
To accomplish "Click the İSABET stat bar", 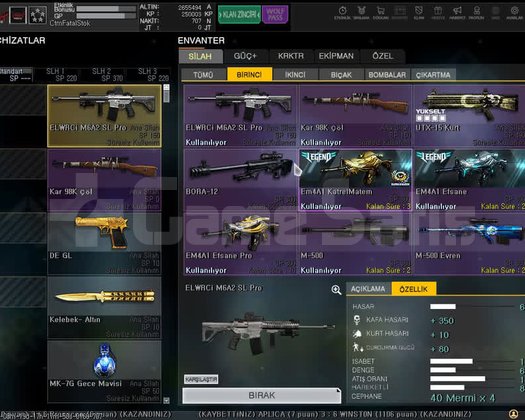I will coord(472,361).
